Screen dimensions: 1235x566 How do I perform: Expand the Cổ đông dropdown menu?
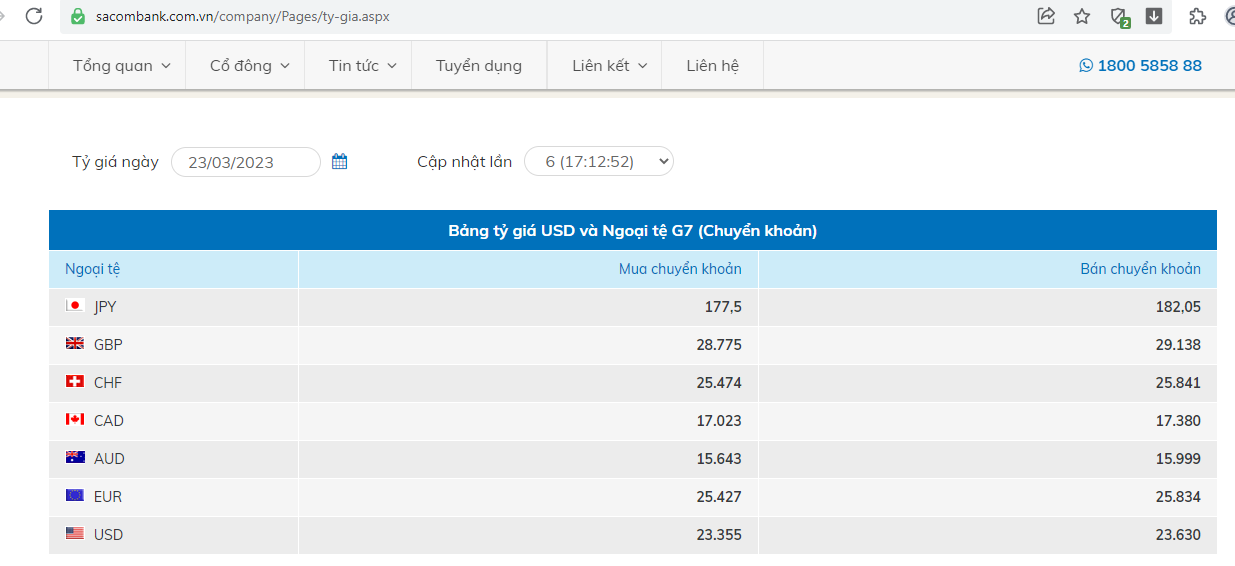tap(249, 66)
